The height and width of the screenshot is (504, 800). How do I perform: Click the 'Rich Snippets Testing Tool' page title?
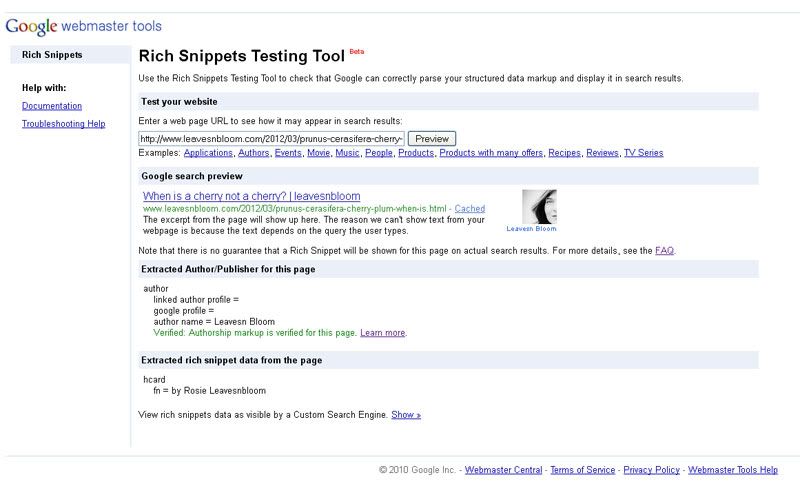point(242,56)
